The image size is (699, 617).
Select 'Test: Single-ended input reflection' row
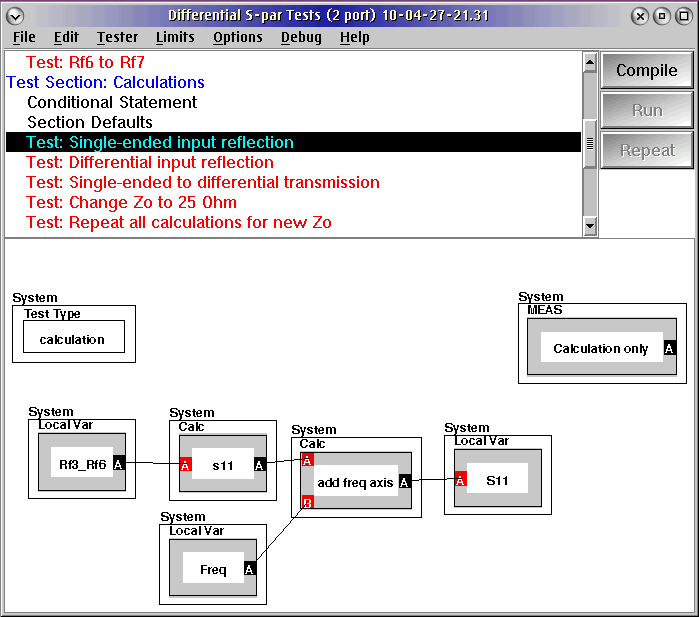pyautogui.click(x=293, y=142)
